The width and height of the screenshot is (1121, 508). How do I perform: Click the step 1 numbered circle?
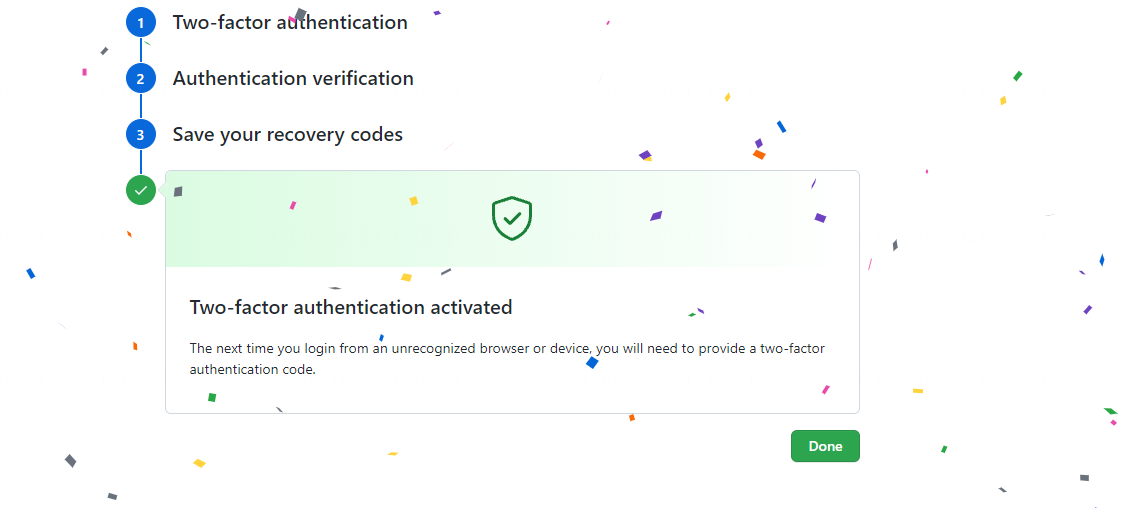[x=141, y=23]
